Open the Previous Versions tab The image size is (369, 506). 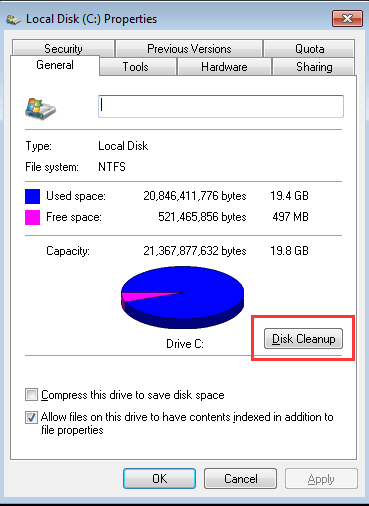pyautogui.click(x=189, y=49)
